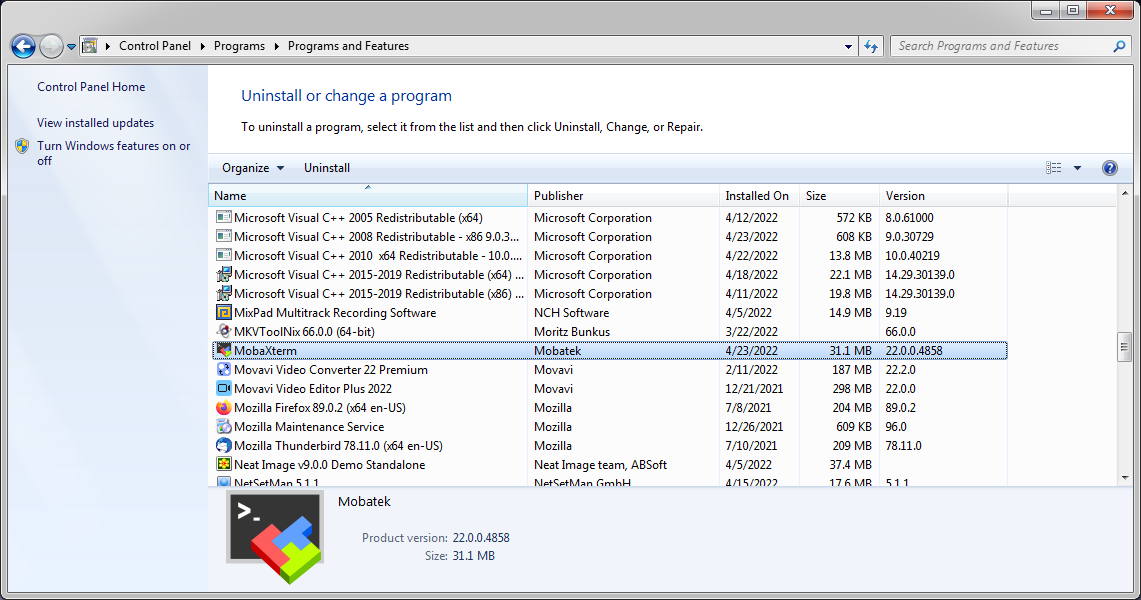
Task: Select the Programs breadcrumb
Action: coord(239,46)
